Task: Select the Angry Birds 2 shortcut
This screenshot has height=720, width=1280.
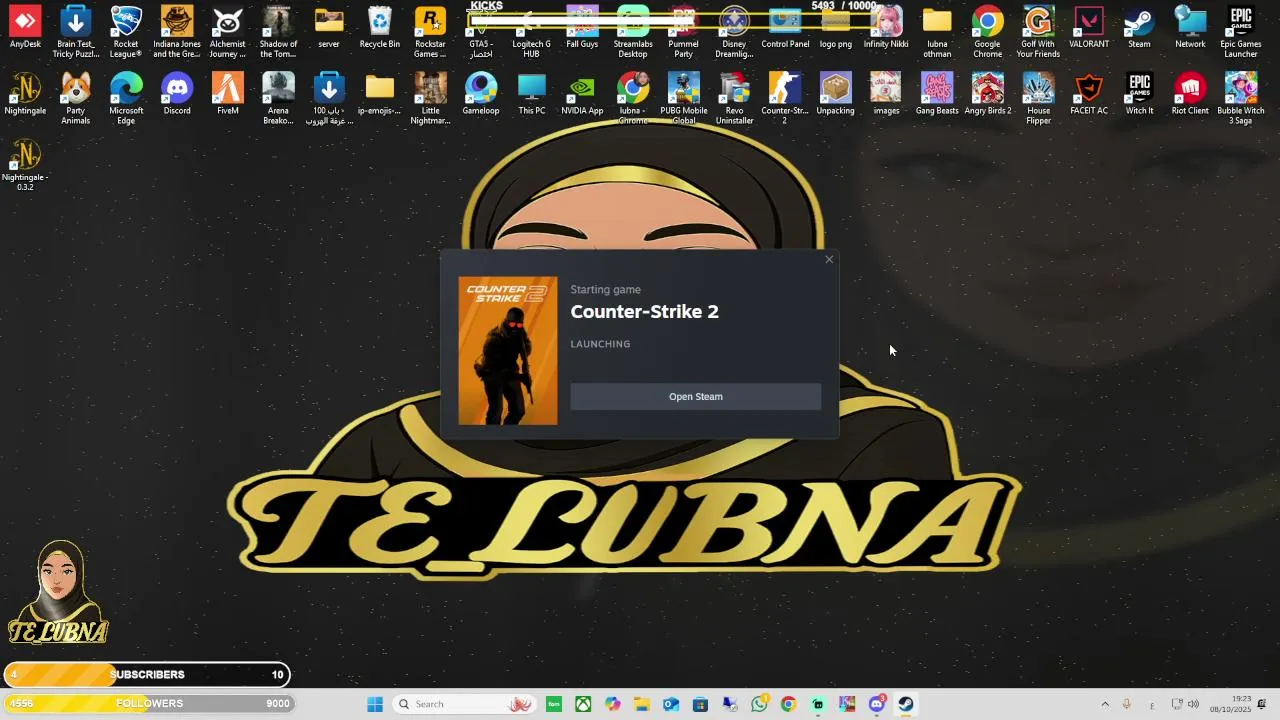Action: (x=987, y=95)
